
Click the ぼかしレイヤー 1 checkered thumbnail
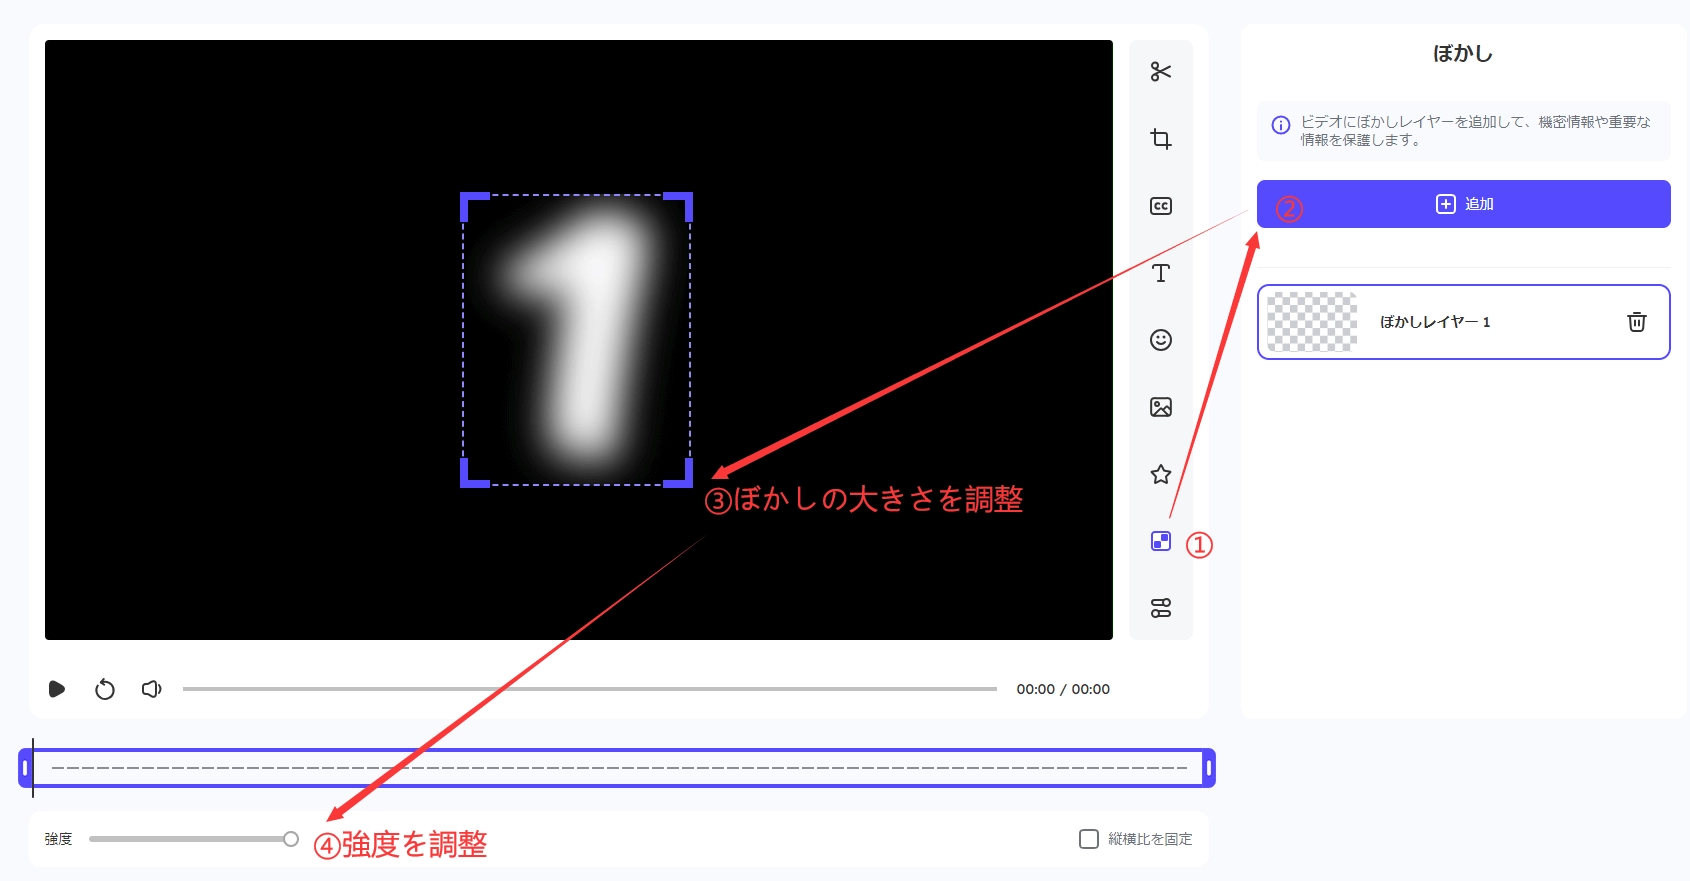point(1312,322)
